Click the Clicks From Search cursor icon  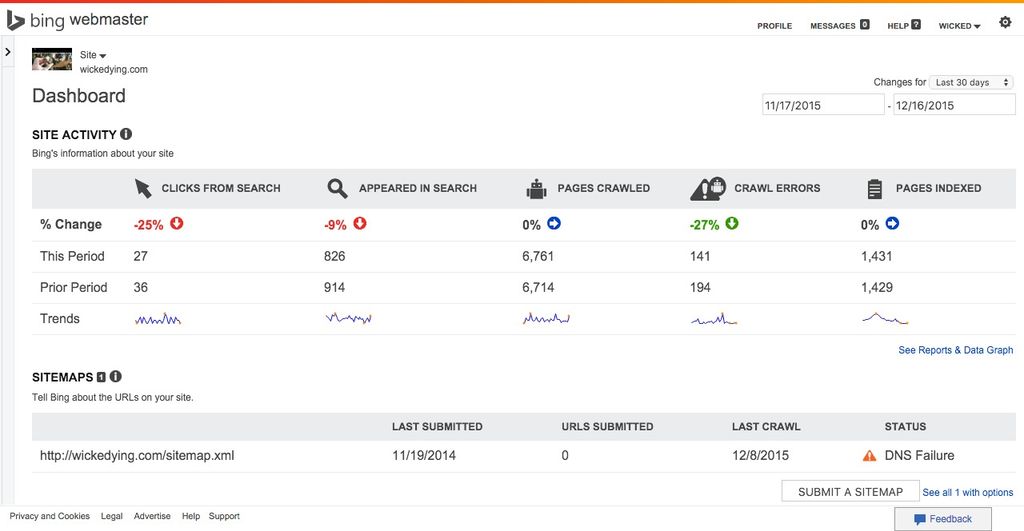coord(143,188)
